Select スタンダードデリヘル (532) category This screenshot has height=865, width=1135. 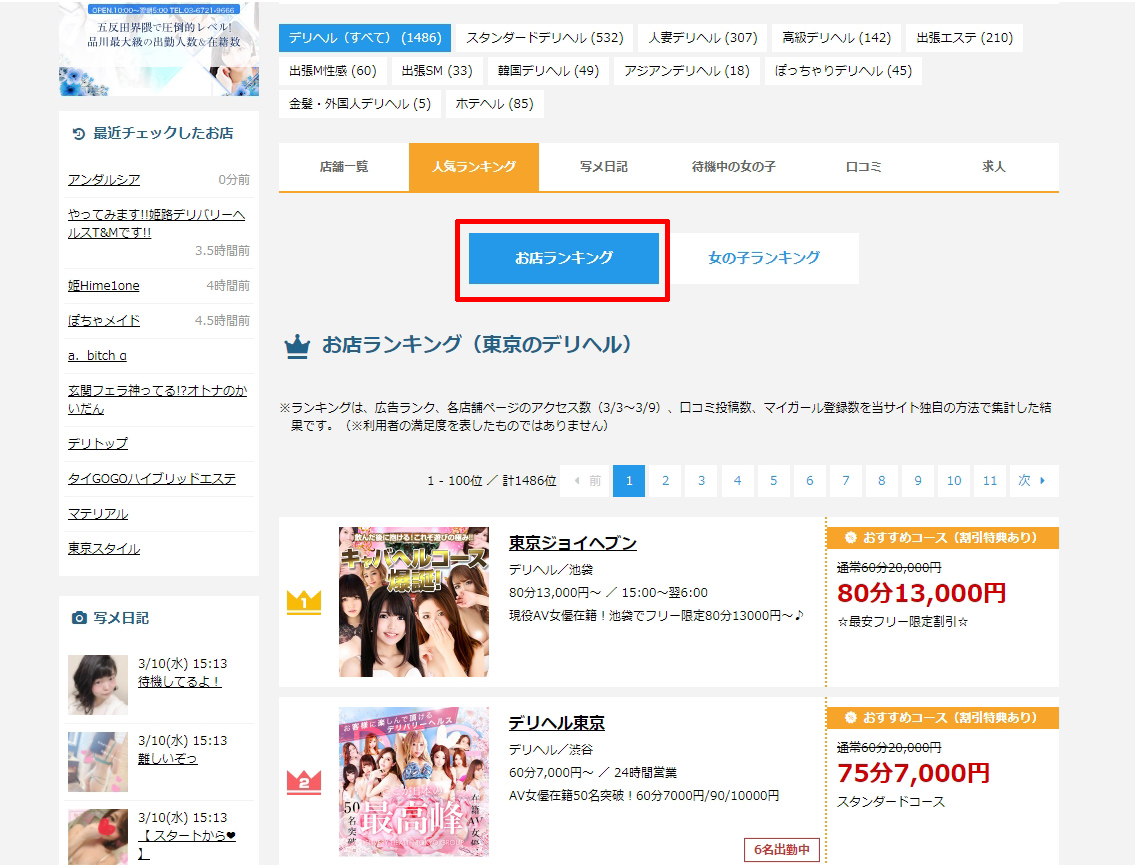tap(544, 38)
